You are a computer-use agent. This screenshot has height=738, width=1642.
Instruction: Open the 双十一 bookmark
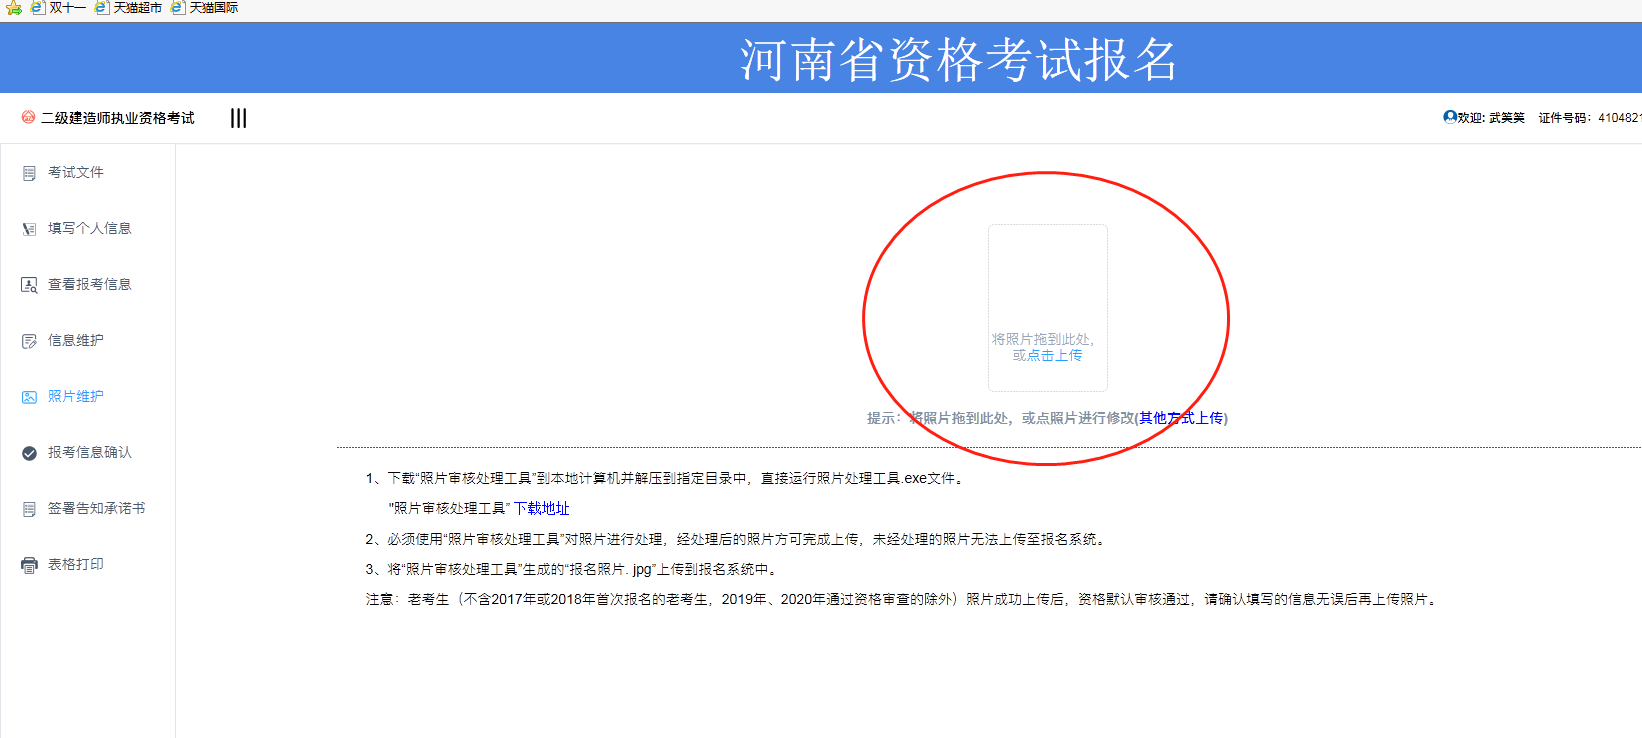pos(59,8)
